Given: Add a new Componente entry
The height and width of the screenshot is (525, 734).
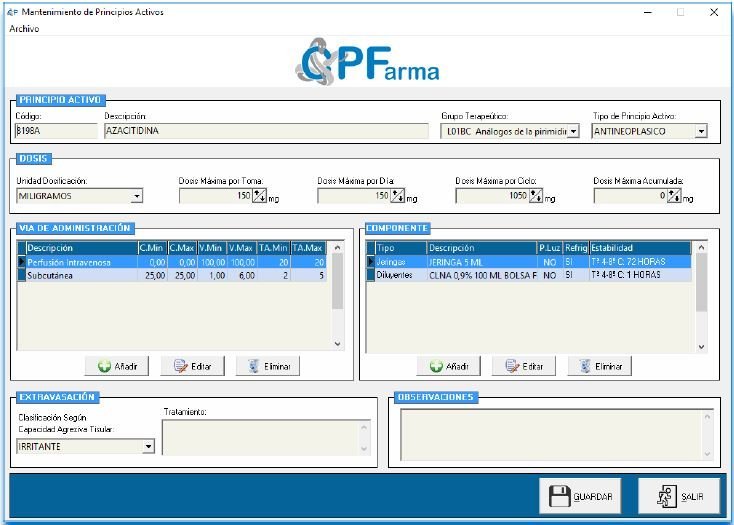Looking at the screenshot, I should pos(449,366).
